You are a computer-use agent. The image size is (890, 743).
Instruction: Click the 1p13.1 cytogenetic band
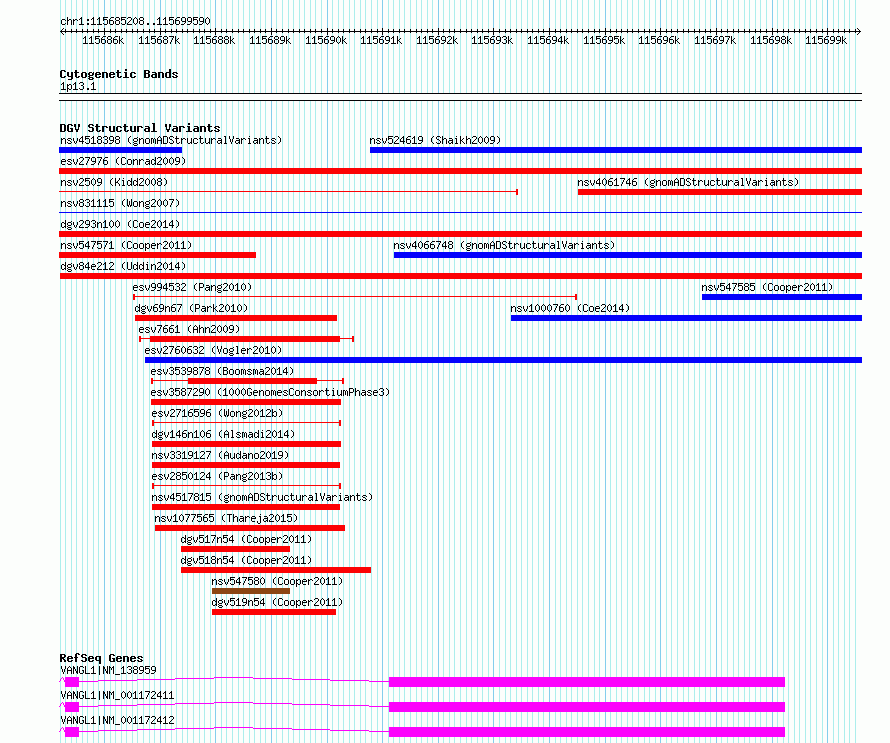tap(460, 97)
